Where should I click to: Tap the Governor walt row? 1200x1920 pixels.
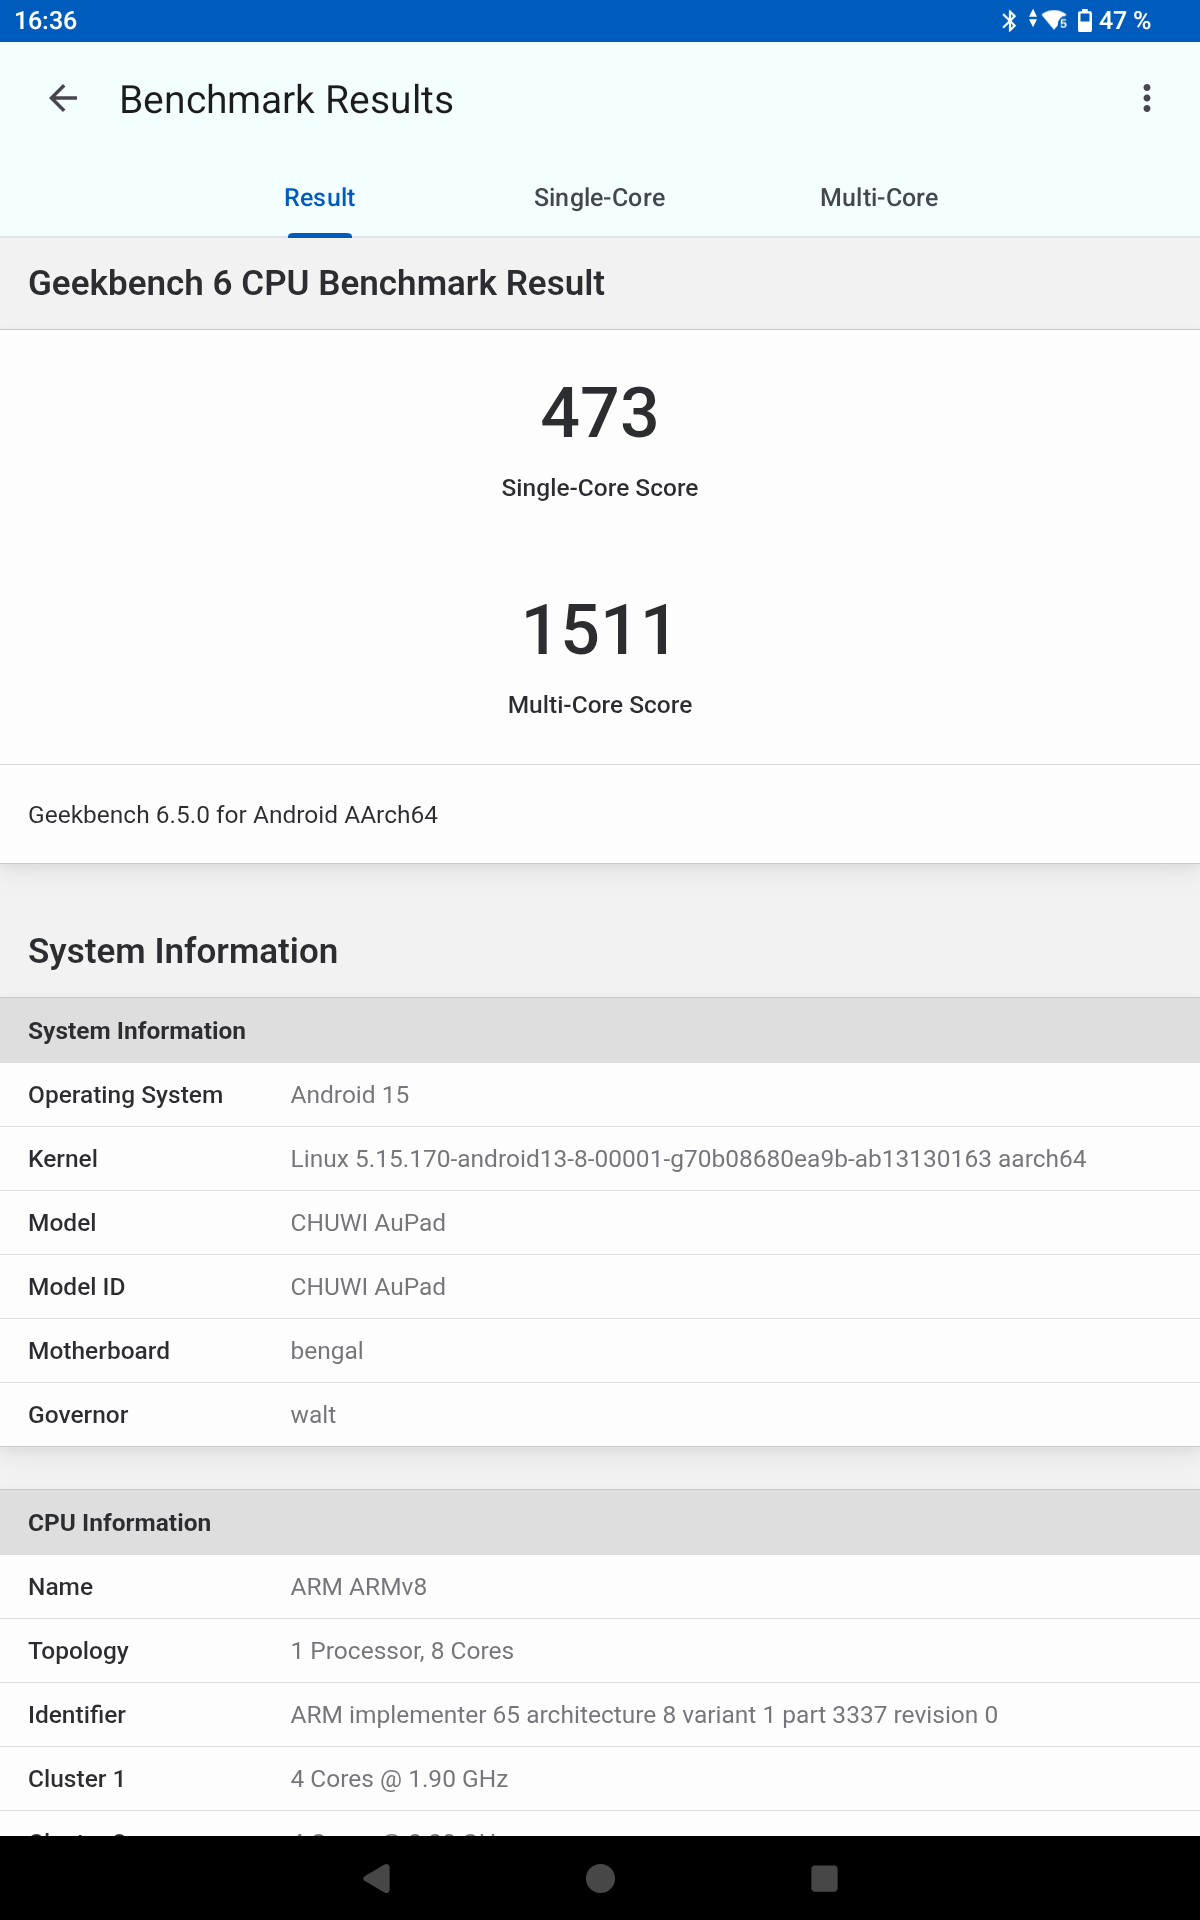(600, 1415)
